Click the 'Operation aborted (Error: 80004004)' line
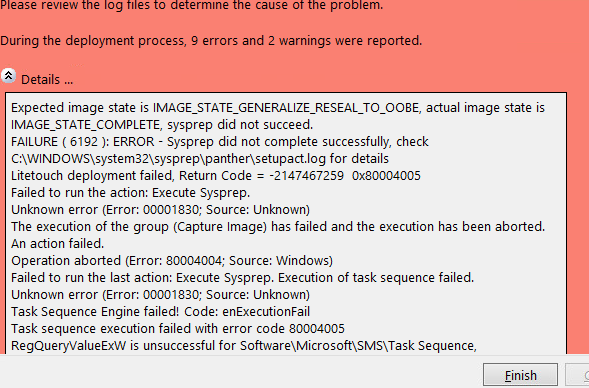Viewport: 589px width, 388px height. [172, 261]
